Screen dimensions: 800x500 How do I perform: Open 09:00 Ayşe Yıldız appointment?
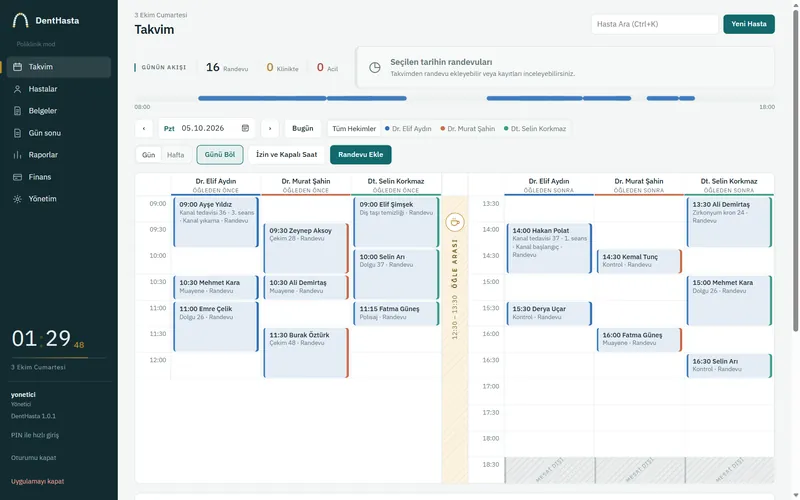click(x=216, y=222)
